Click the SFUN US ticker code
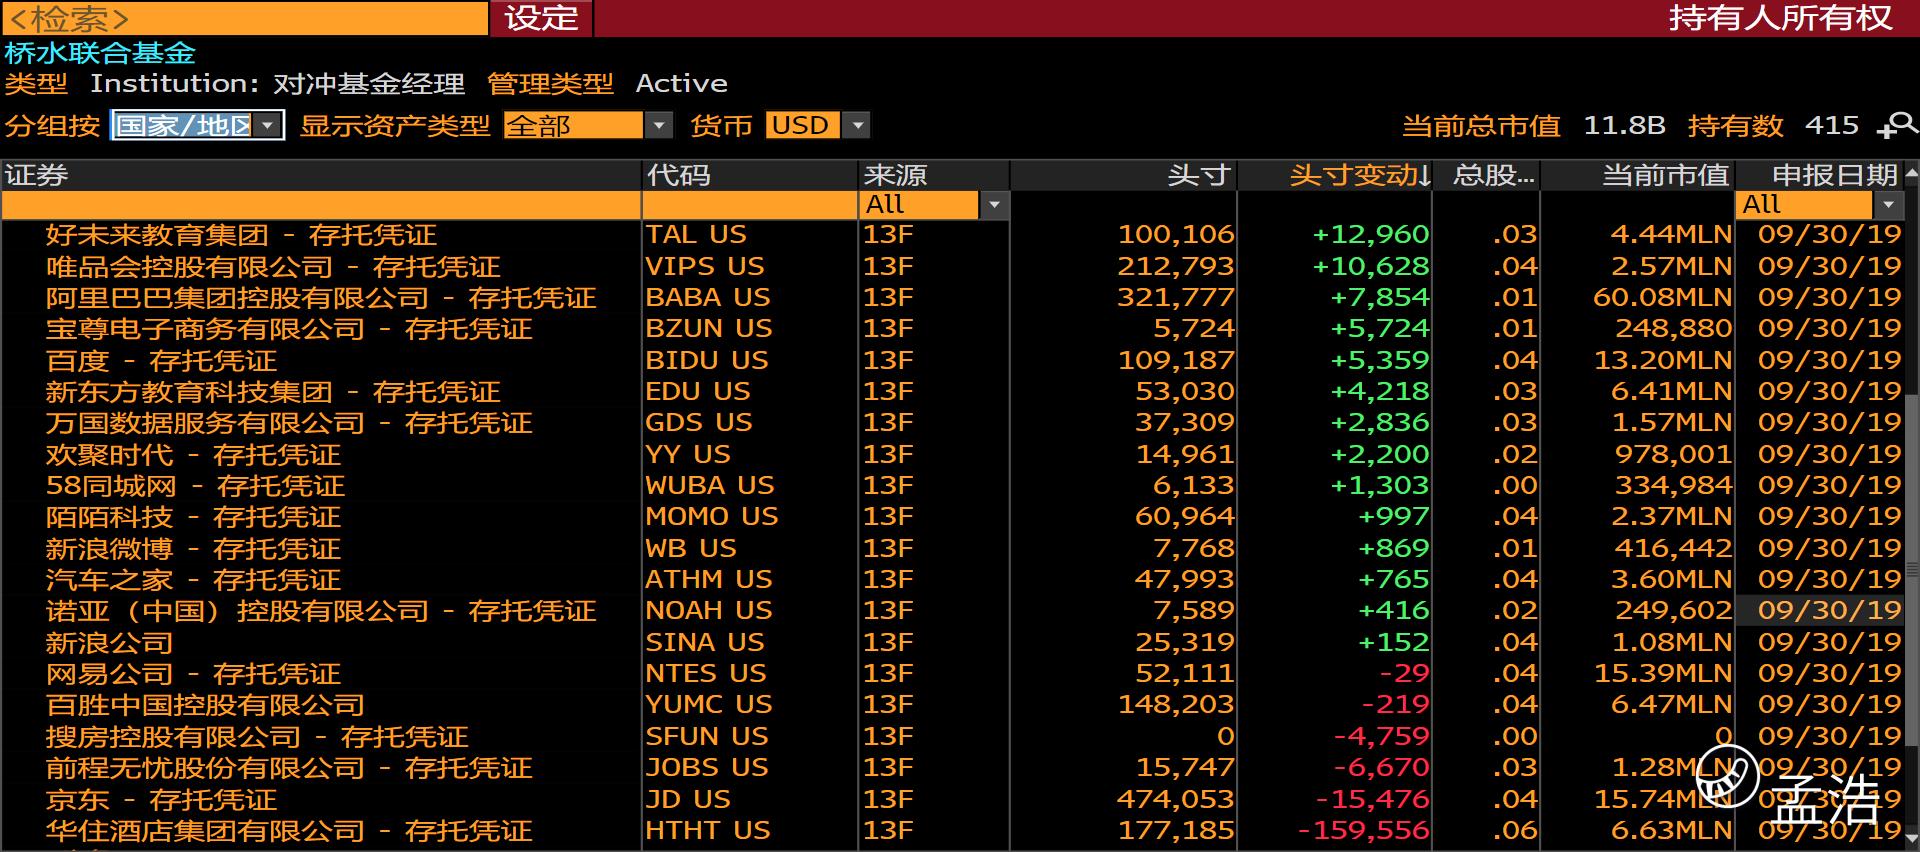This screenshot has height=852, width=1920. point(707,736)
